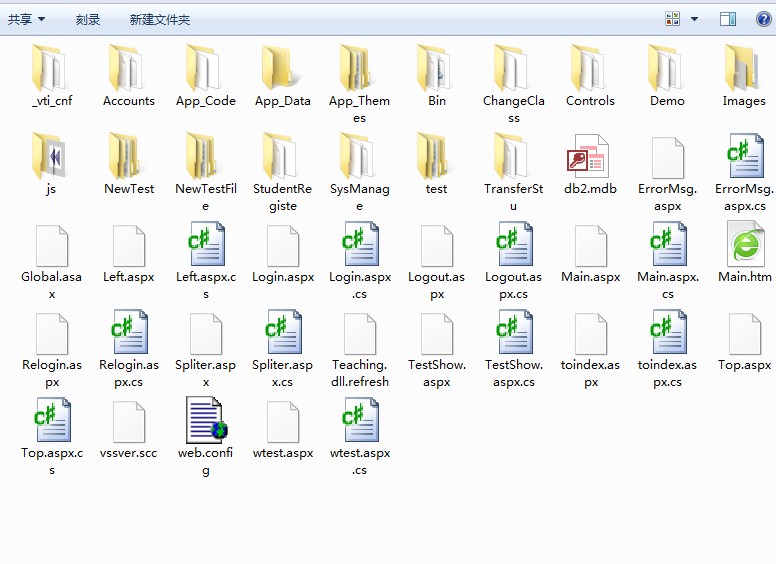
Task: Select the Logout.aspx.cs C# file icon
Action: coord(514,244)
